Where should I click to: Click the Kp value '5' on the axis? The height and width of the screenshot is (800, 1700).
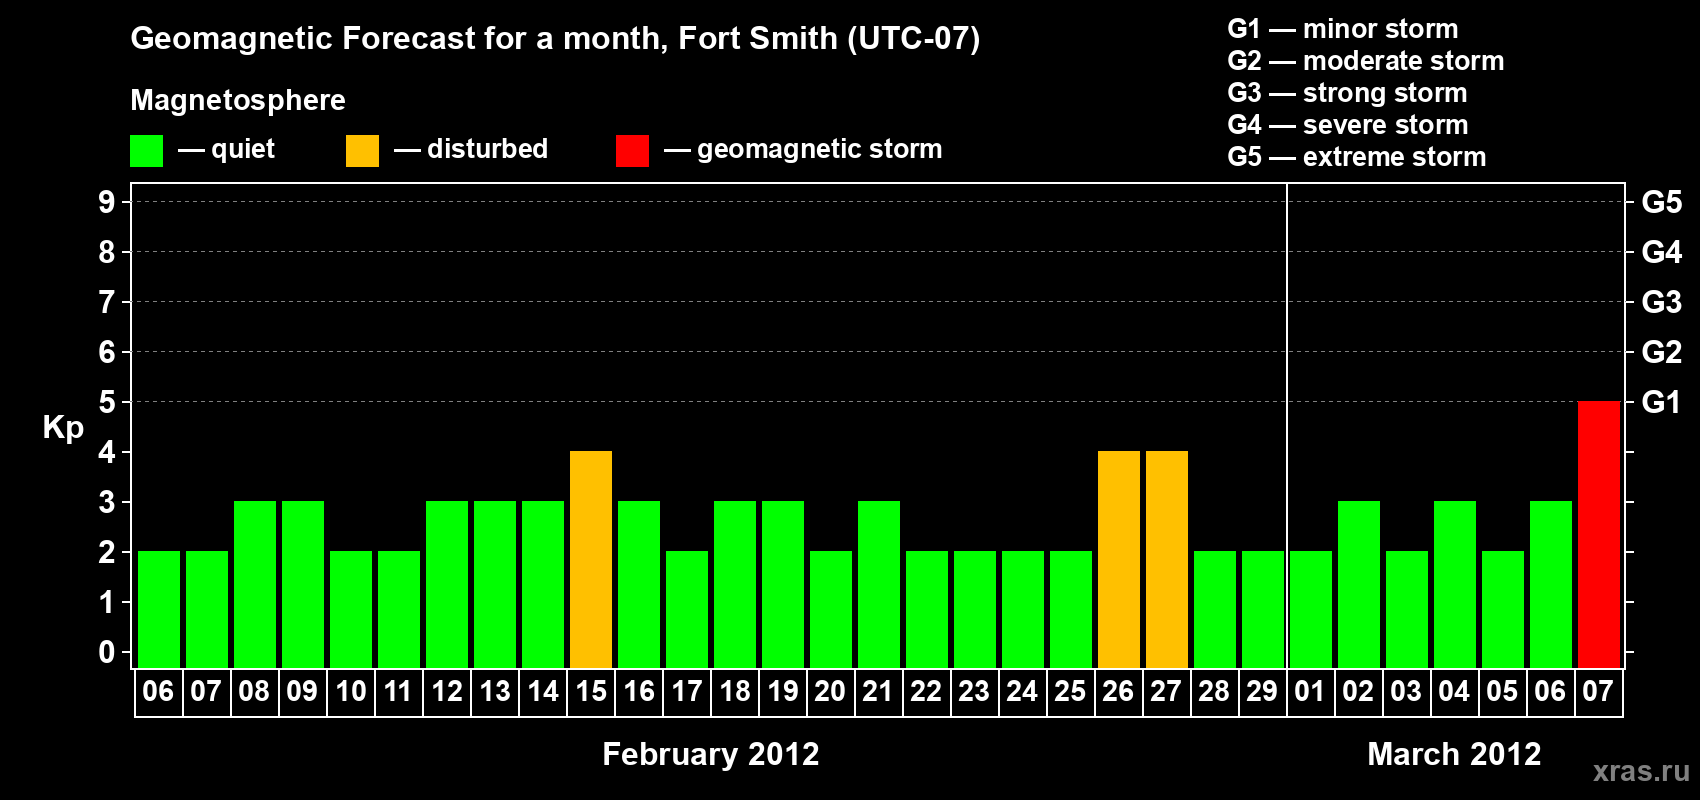[x=107, y=402]
